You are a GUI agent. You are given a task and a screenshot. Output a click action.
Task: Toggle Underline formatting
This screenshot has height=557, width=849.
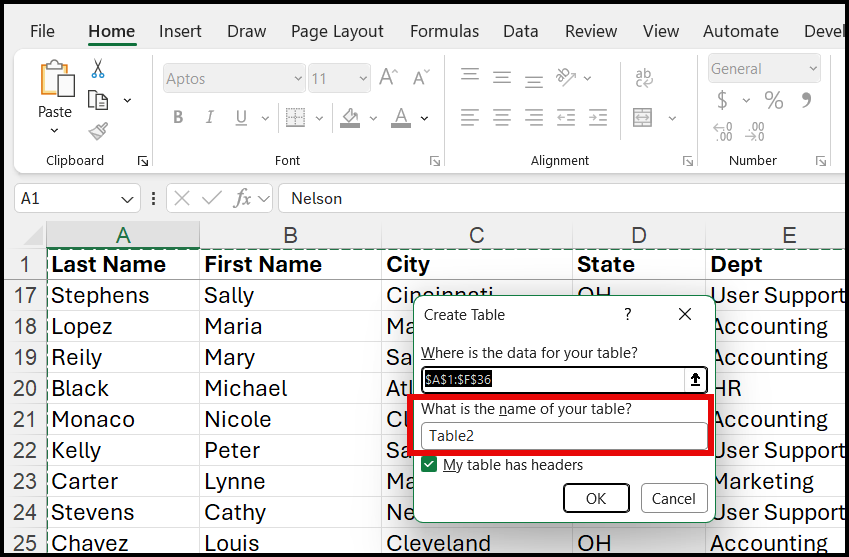click(x=241, y=117)
